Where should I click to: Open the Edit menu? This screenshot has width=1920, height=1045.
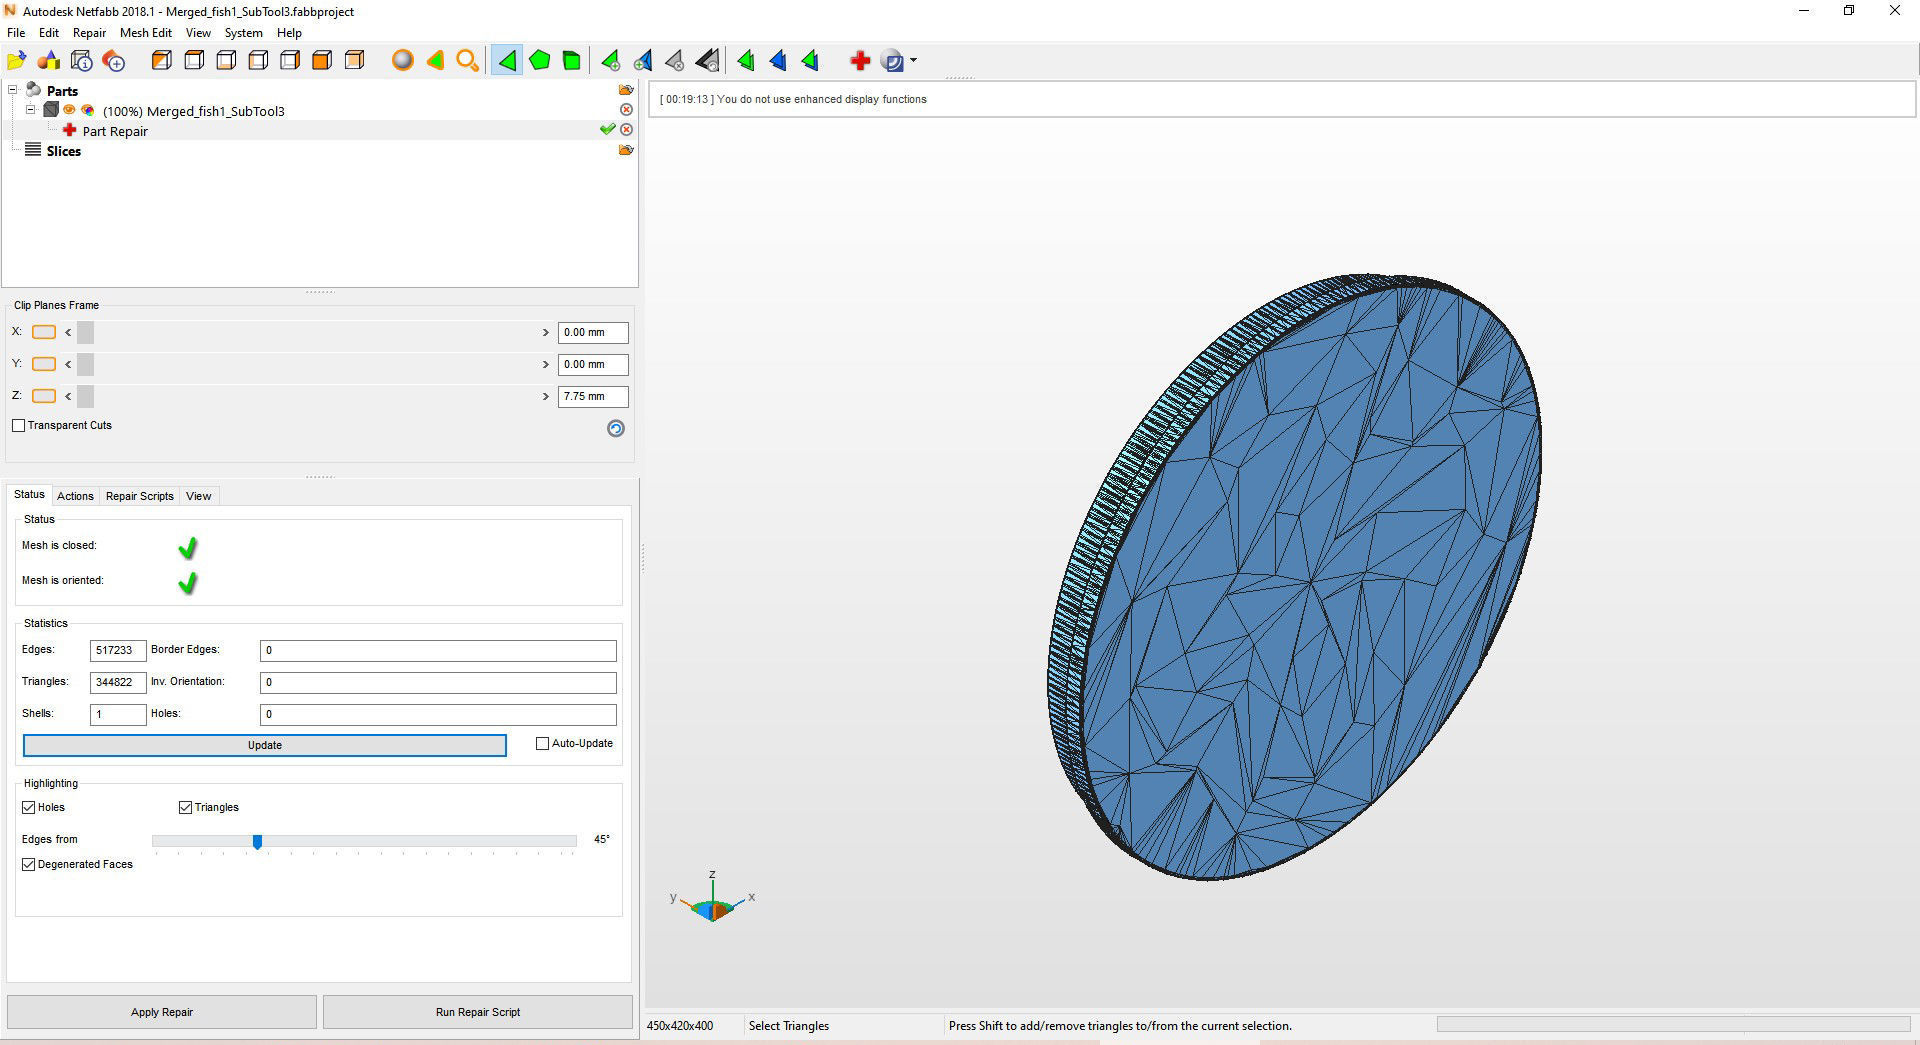coord(49,33)
